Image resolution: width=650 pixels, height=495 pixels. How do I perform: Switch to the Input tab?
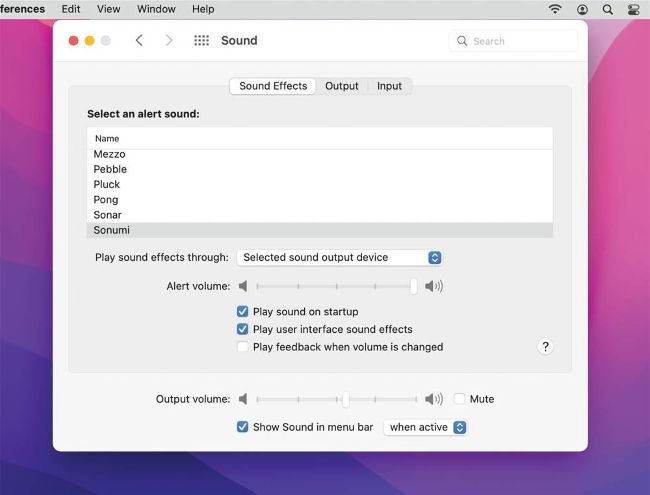tap(389, 86)
